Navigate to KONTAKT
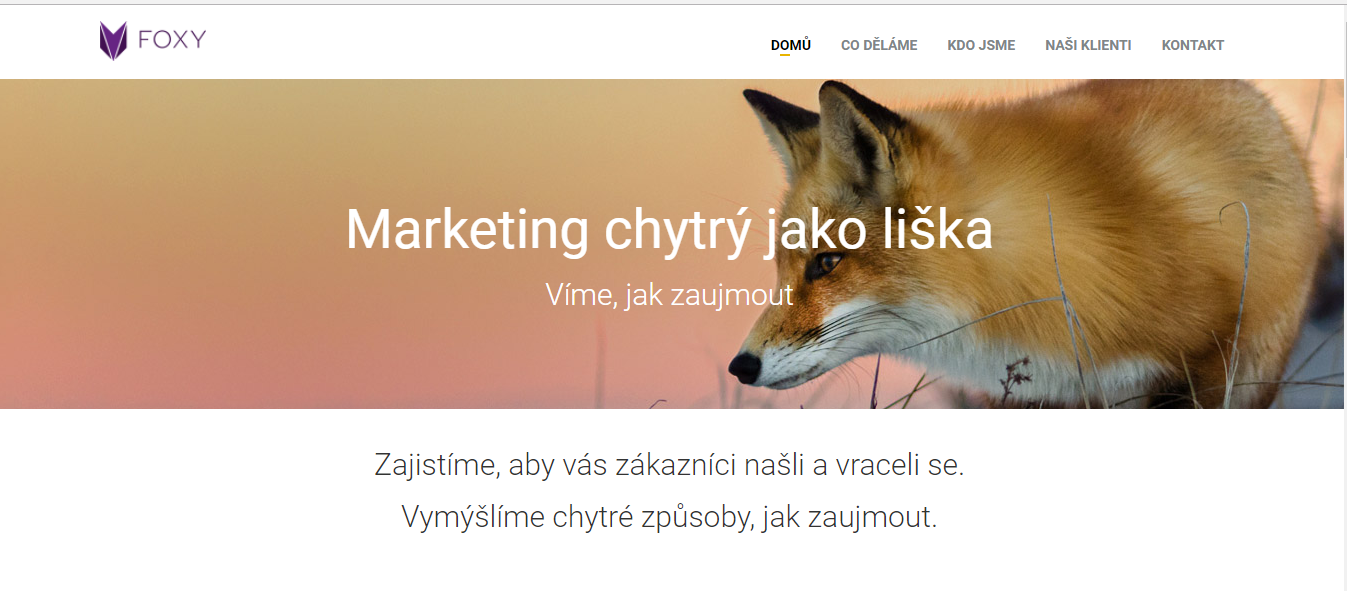Screen dimensions: 1347x591 point(1193,45)
